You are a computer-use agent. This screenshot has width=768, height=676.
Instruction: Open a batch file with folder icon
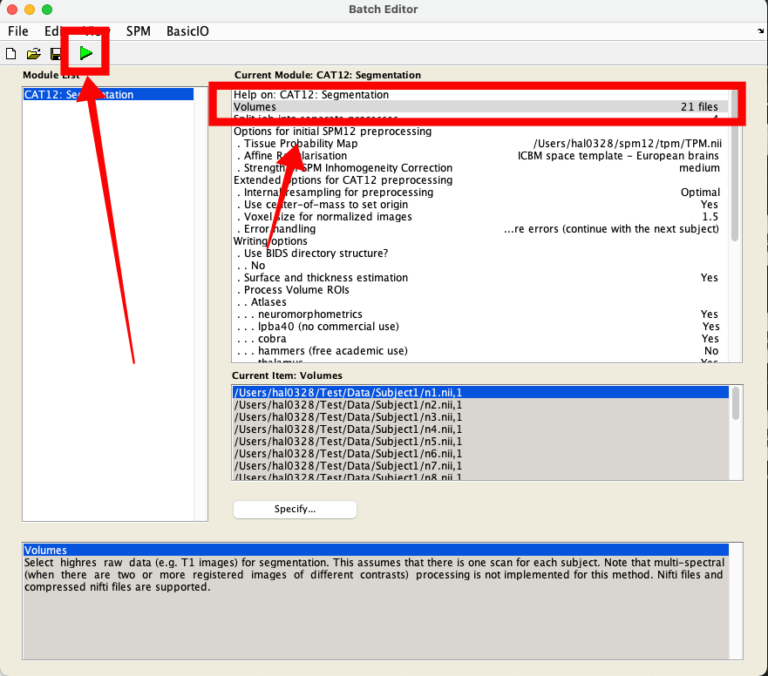click(33, 53)
